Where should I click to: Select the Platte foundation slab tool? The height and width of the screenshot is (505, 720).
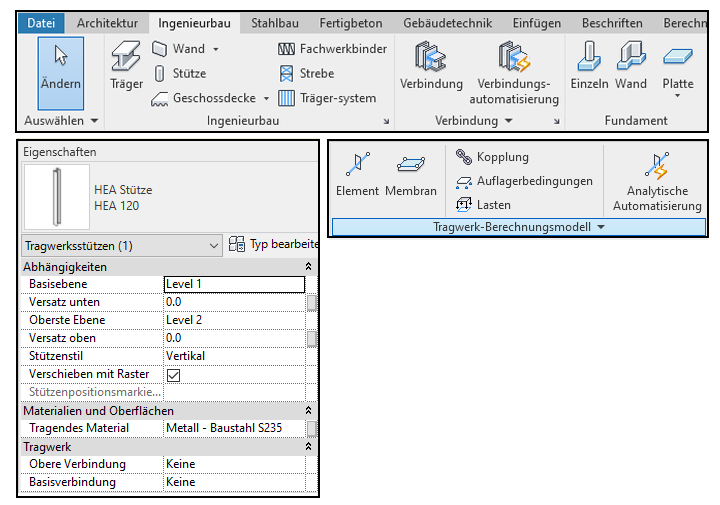(678, 65)
